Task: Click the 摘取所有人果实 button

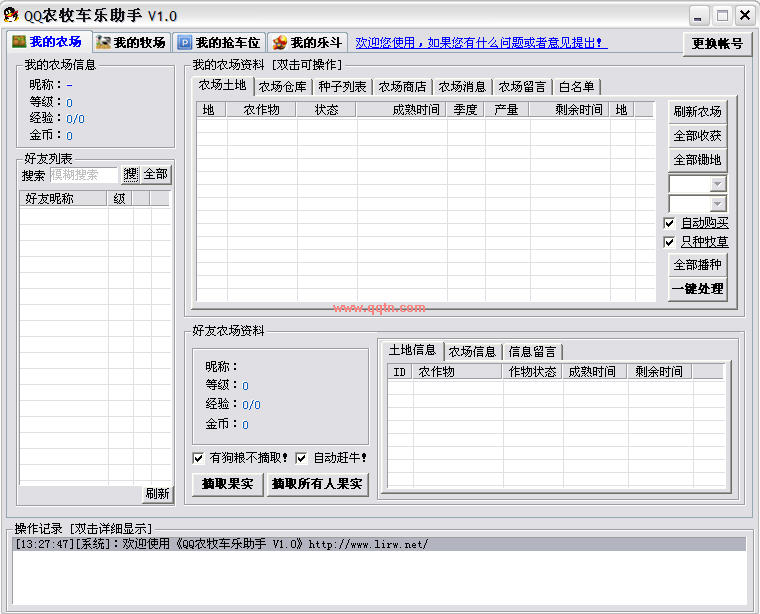Action: click(317, 484)
